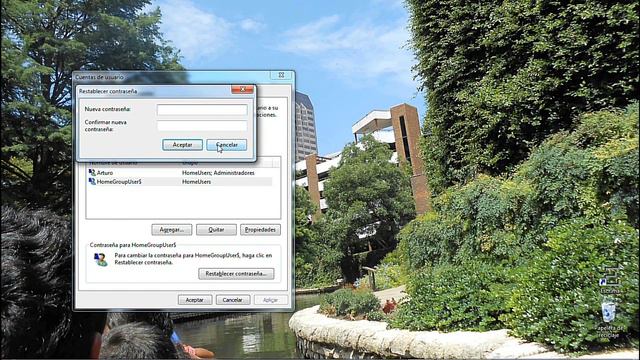The width and height of the screenshot is (640, 360).
Task: Click the Quitar button
Action: 216,230
